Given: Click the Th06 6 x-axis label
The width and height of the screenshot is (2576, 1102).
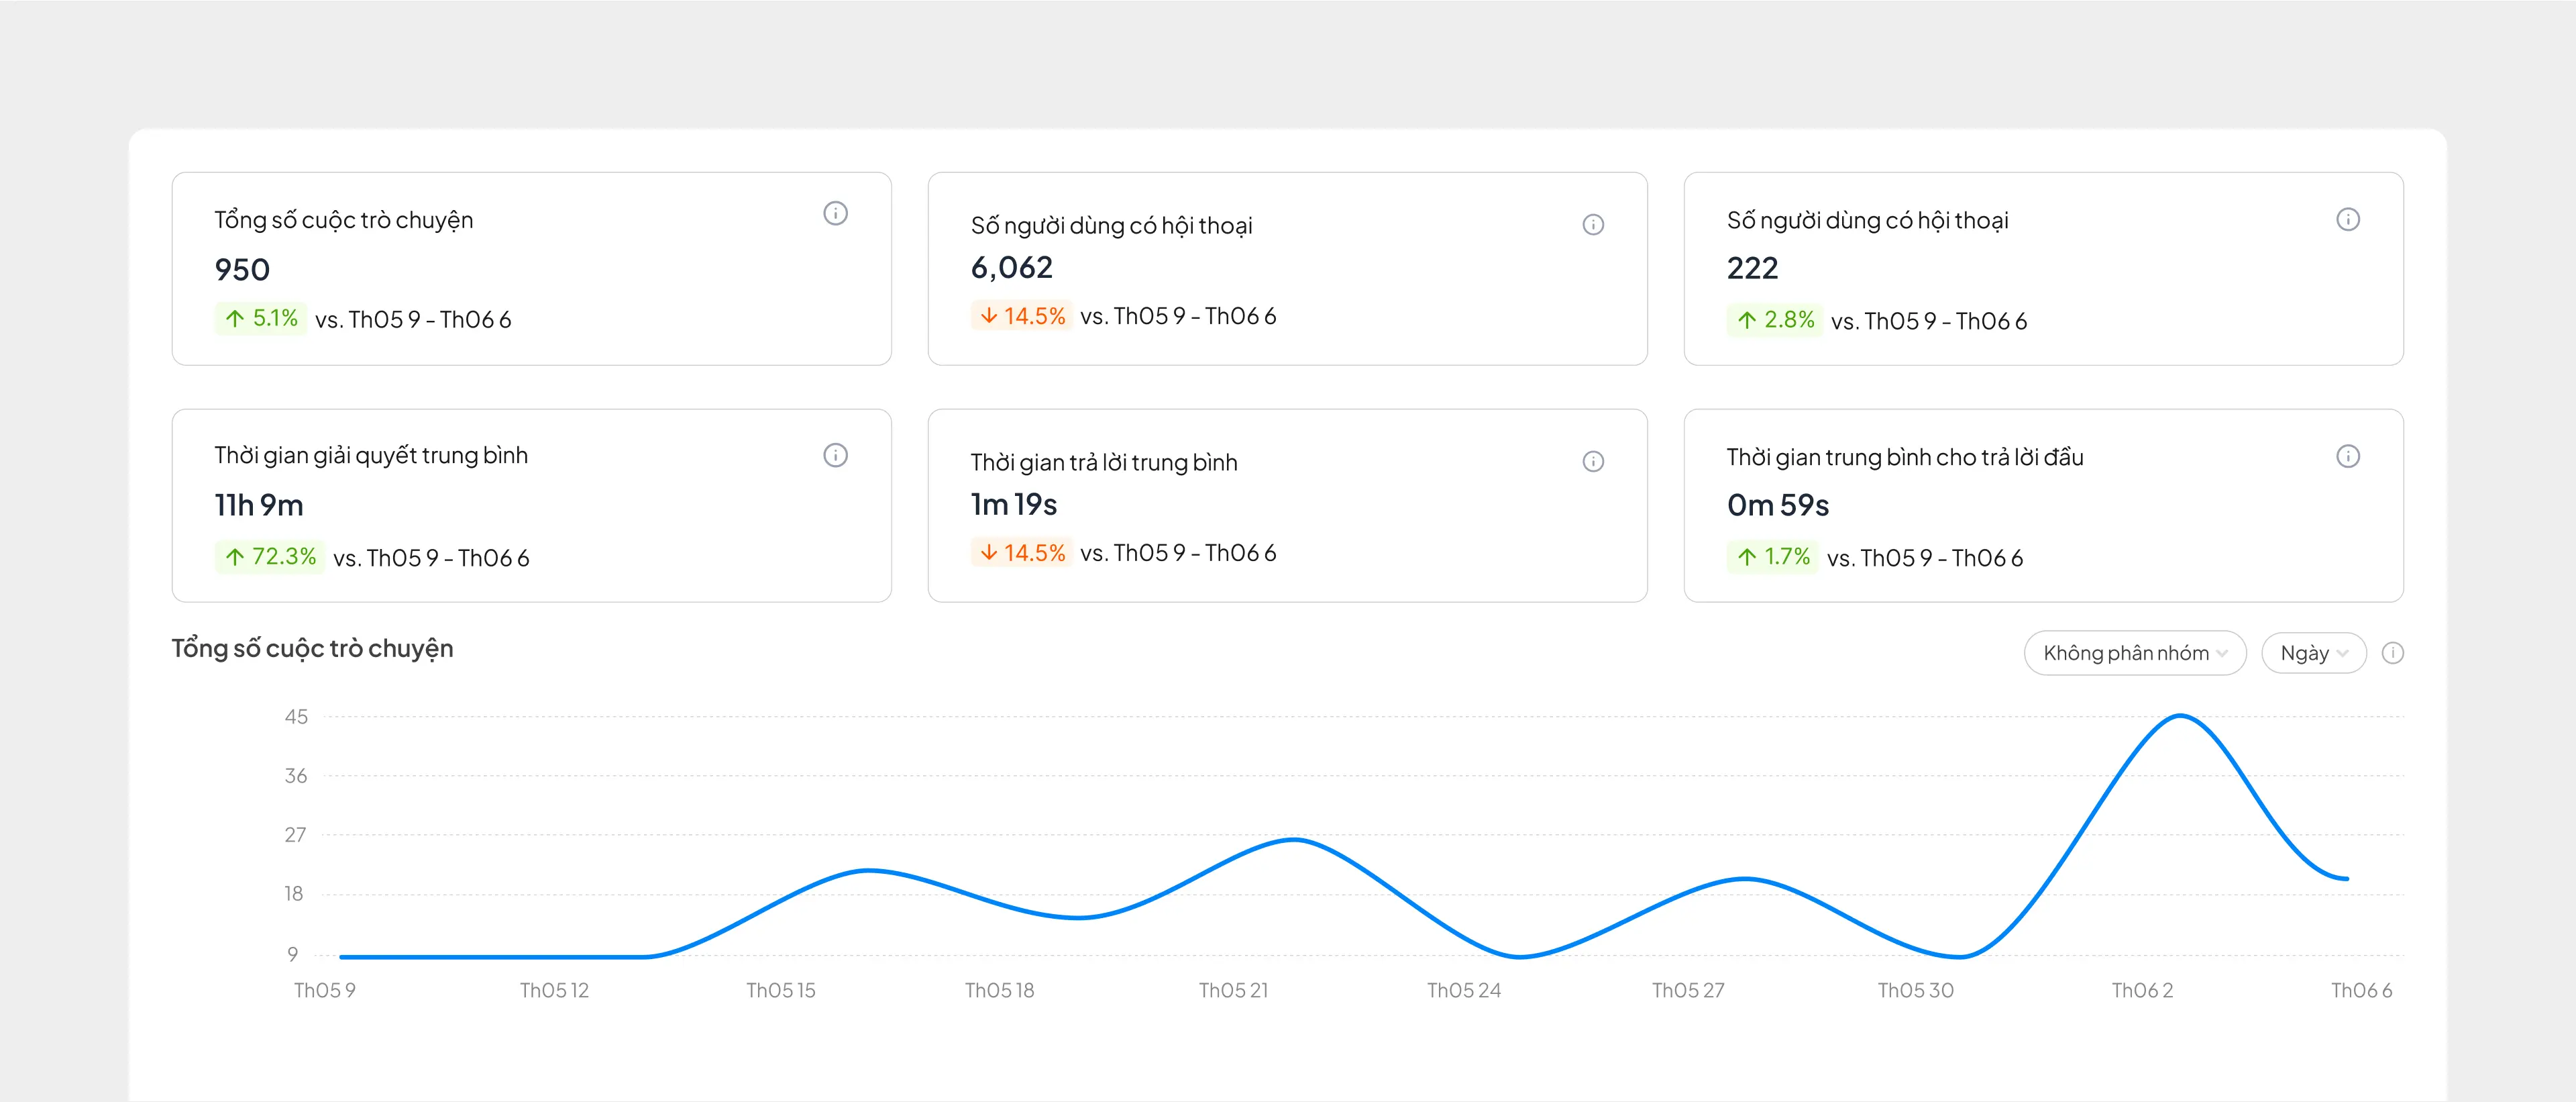Looking at the screenshot, I should [x=2361, y=990].
